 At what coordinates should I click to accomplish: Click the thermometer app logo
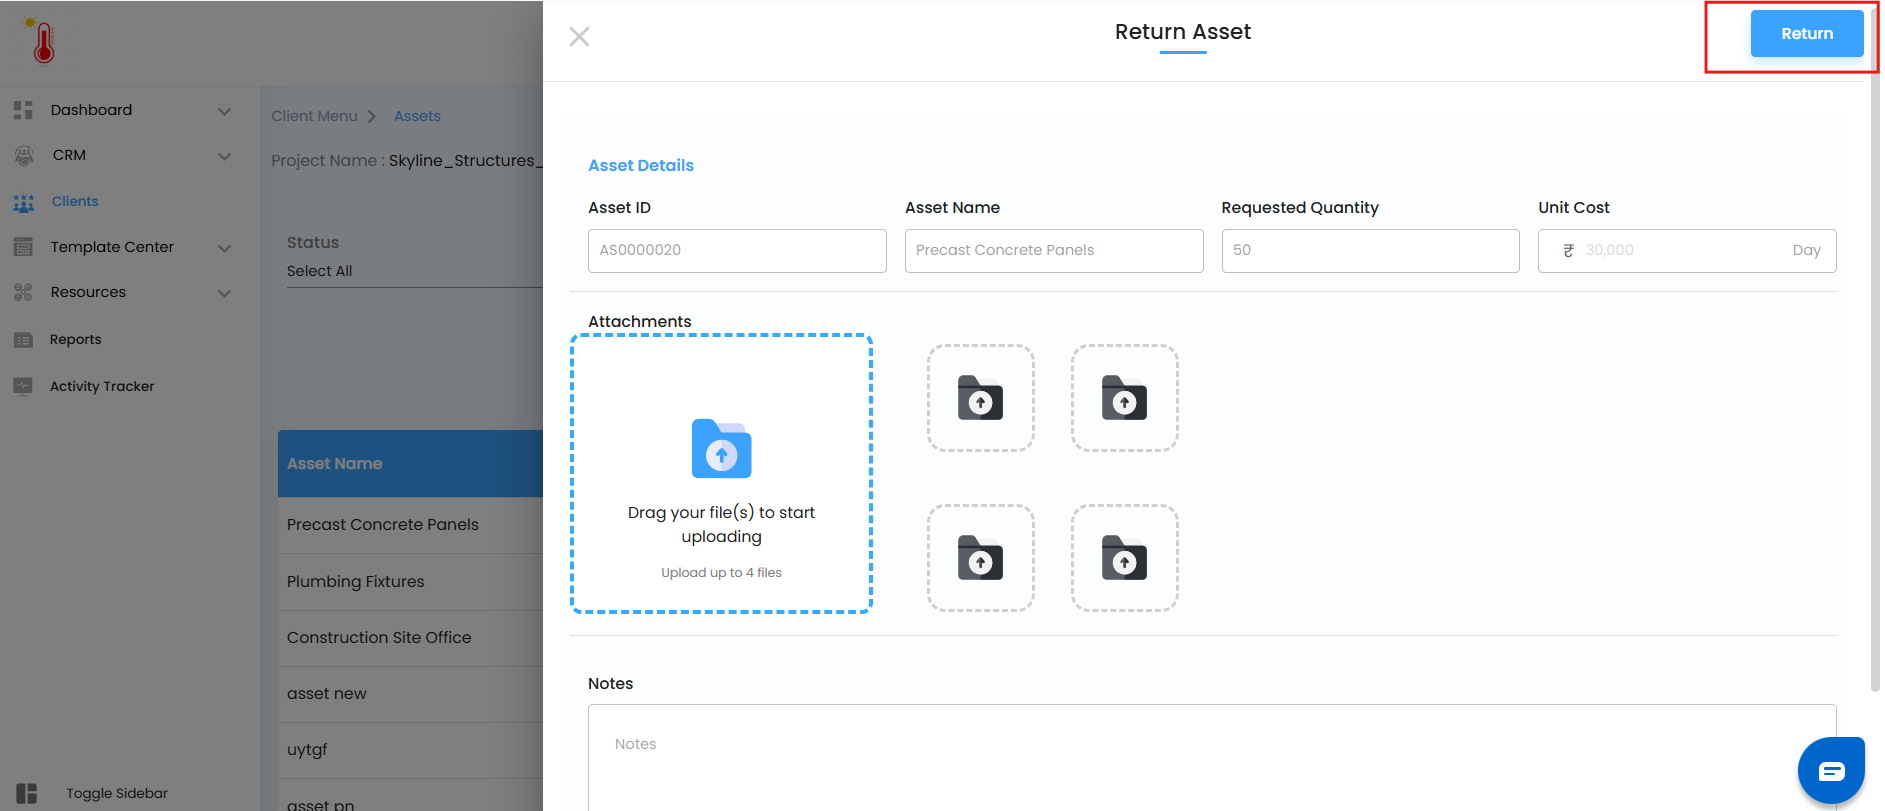43,41
